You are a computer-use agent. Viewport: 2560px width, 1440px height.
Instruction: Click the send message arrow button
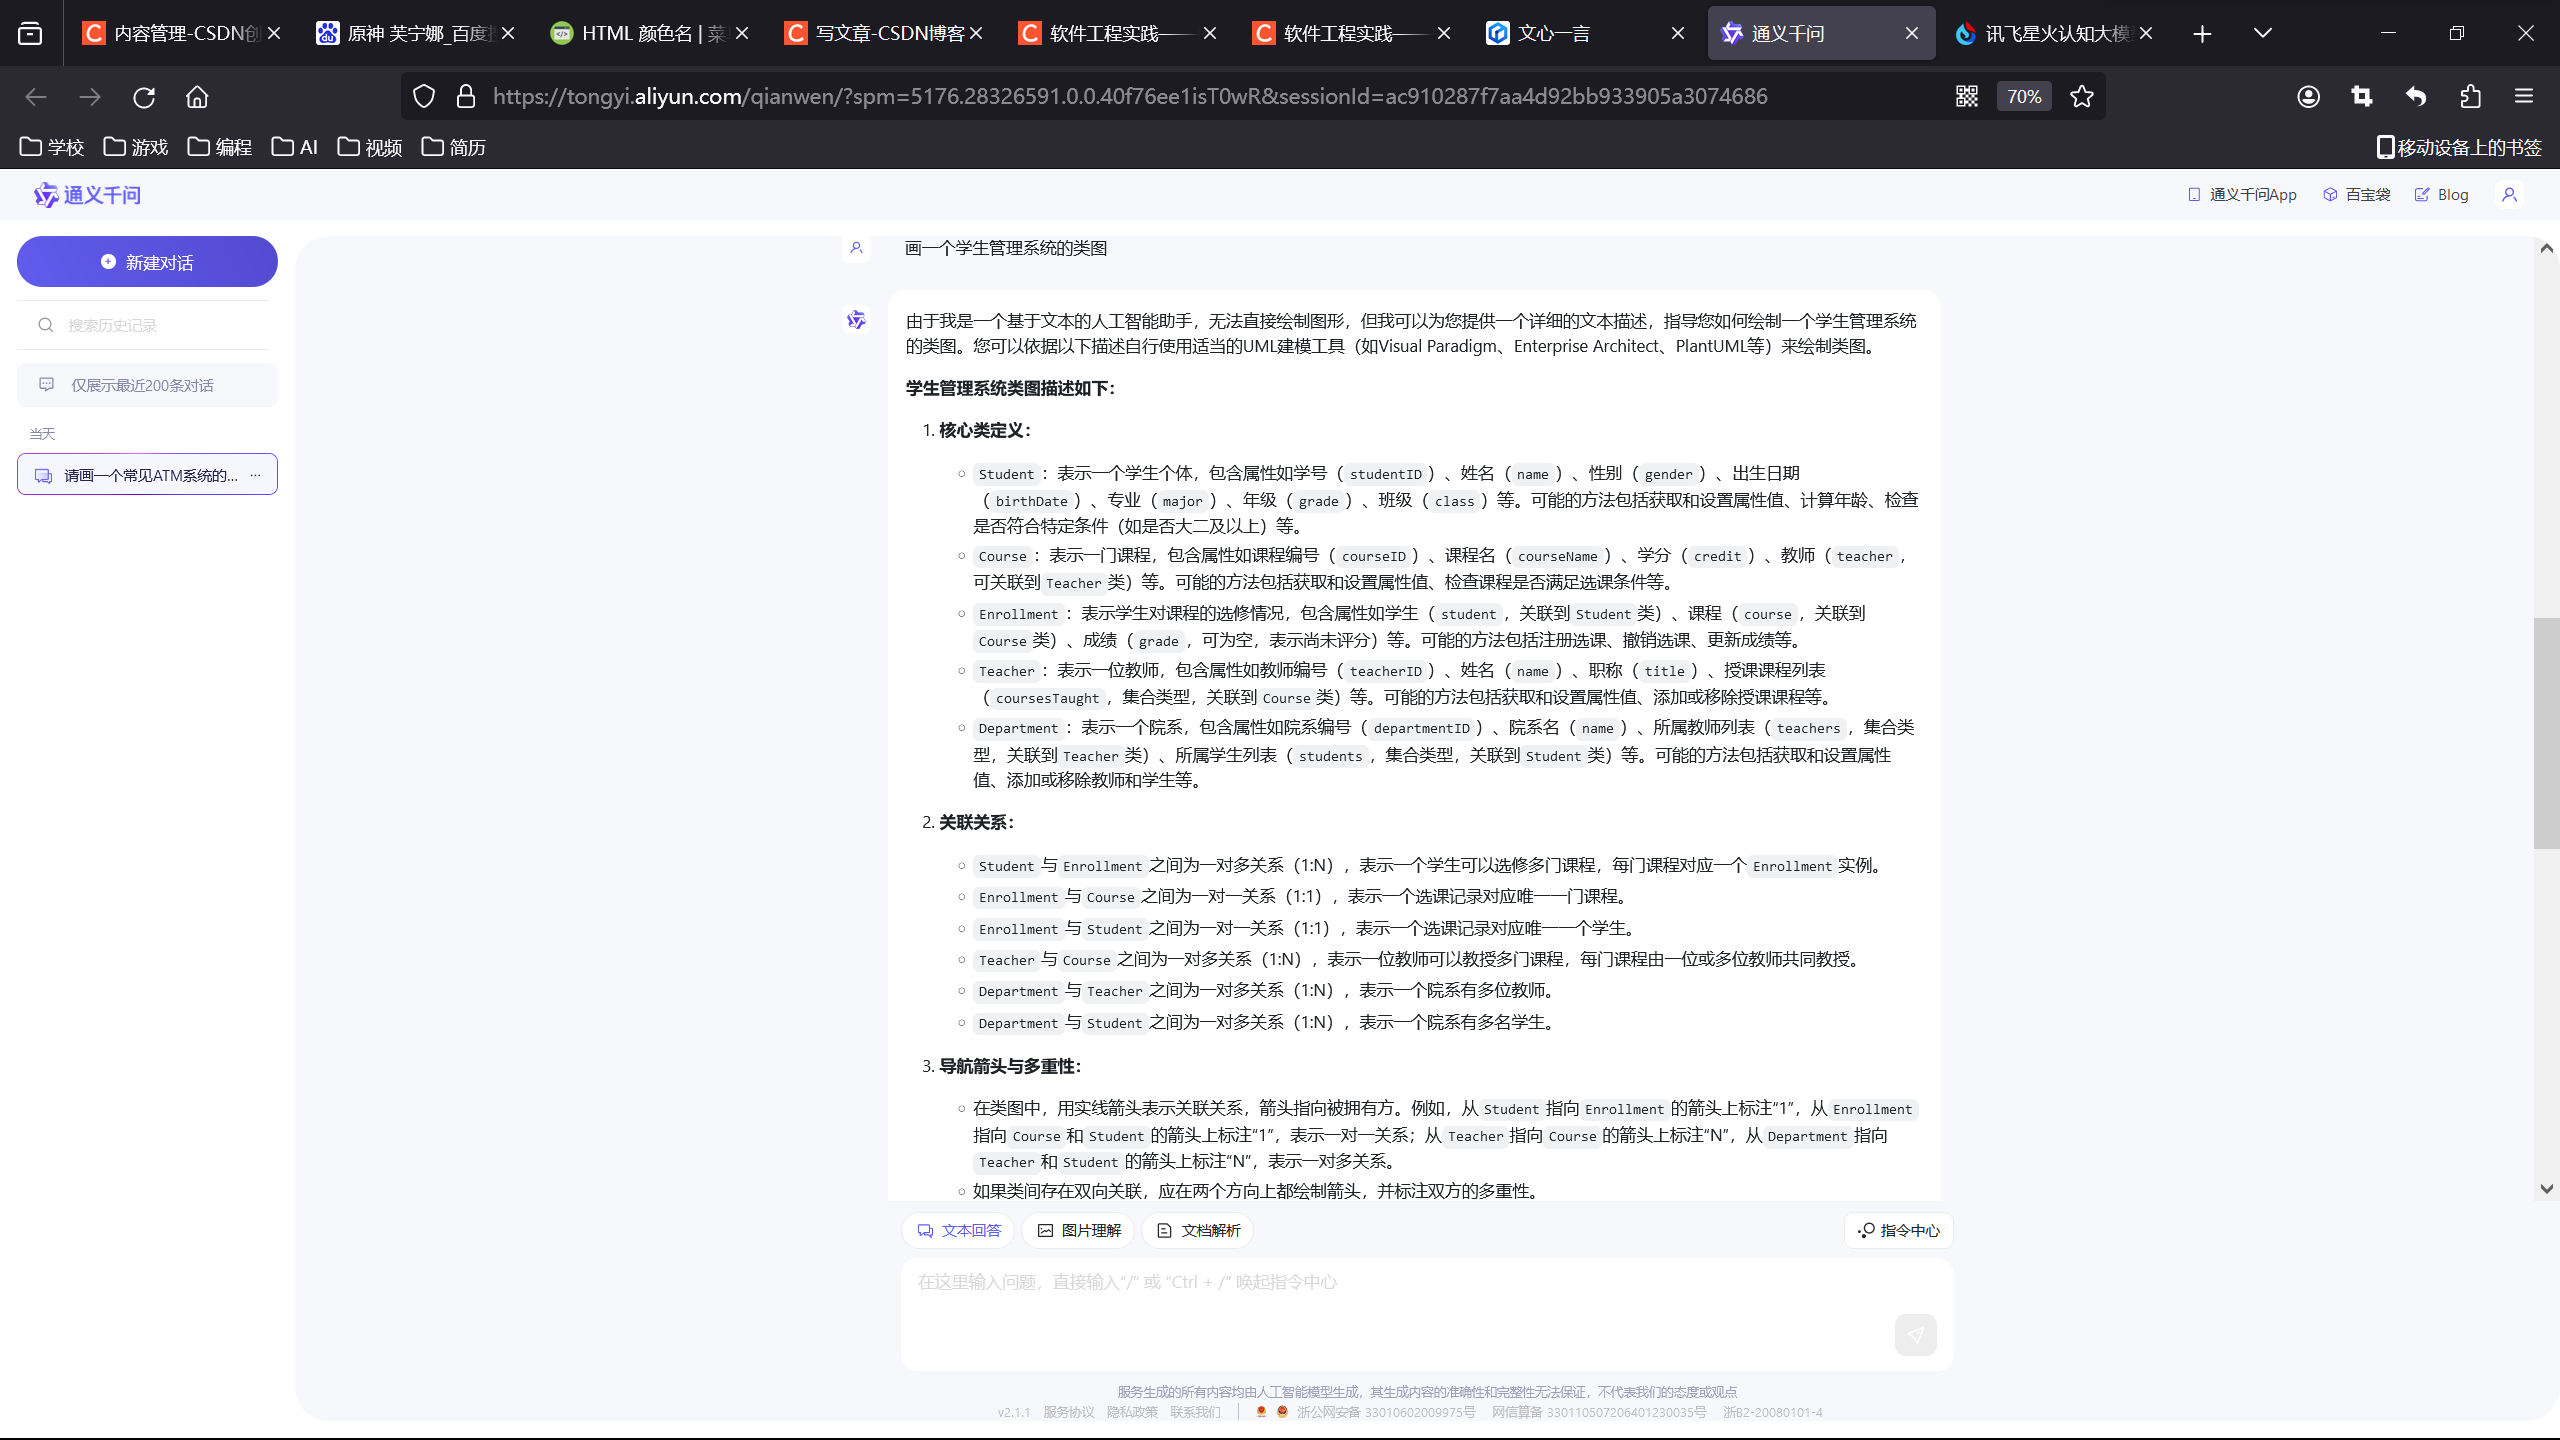(x=1915, y=1334)
